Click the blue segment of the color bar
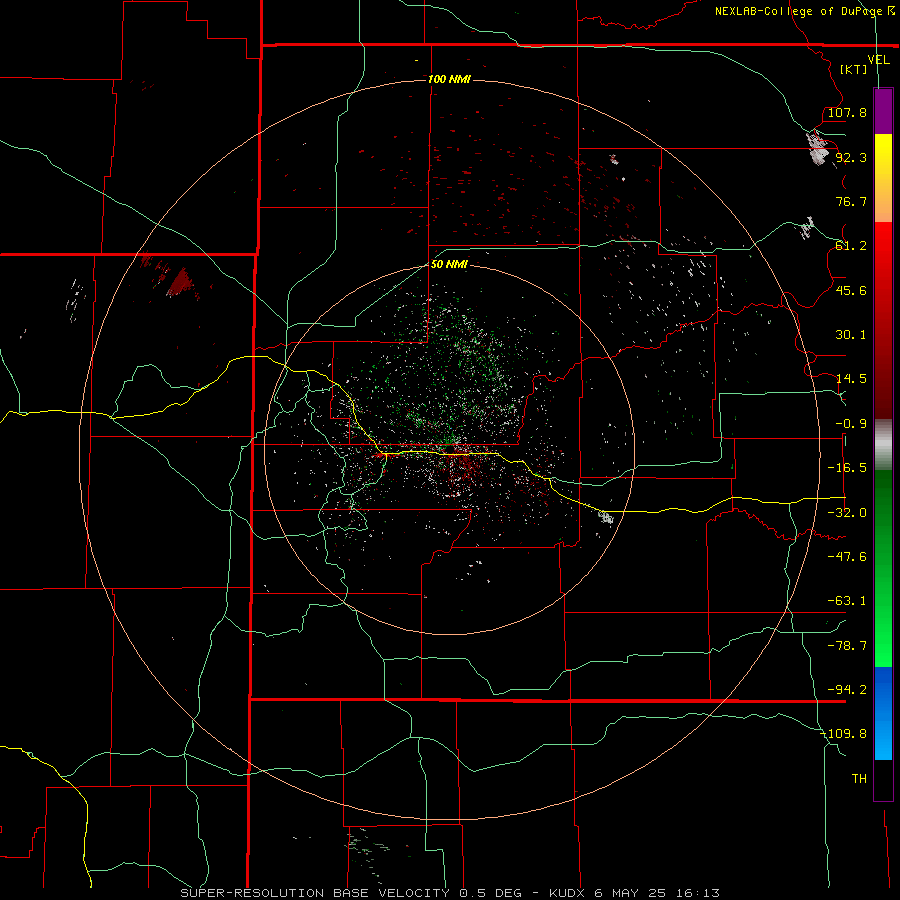 (883, 713)
